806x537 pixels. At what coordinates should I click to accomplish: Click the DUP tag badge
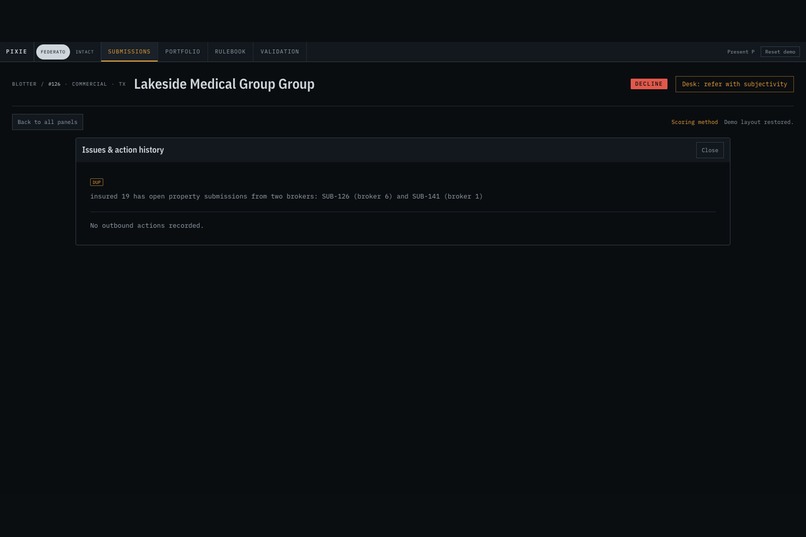(97, 182)
